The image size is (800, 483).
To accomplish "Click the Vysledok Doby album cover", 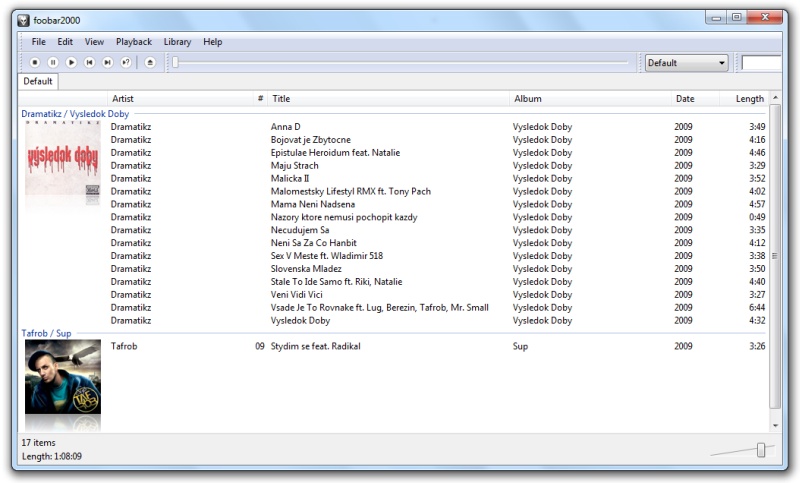I will 63,159.
